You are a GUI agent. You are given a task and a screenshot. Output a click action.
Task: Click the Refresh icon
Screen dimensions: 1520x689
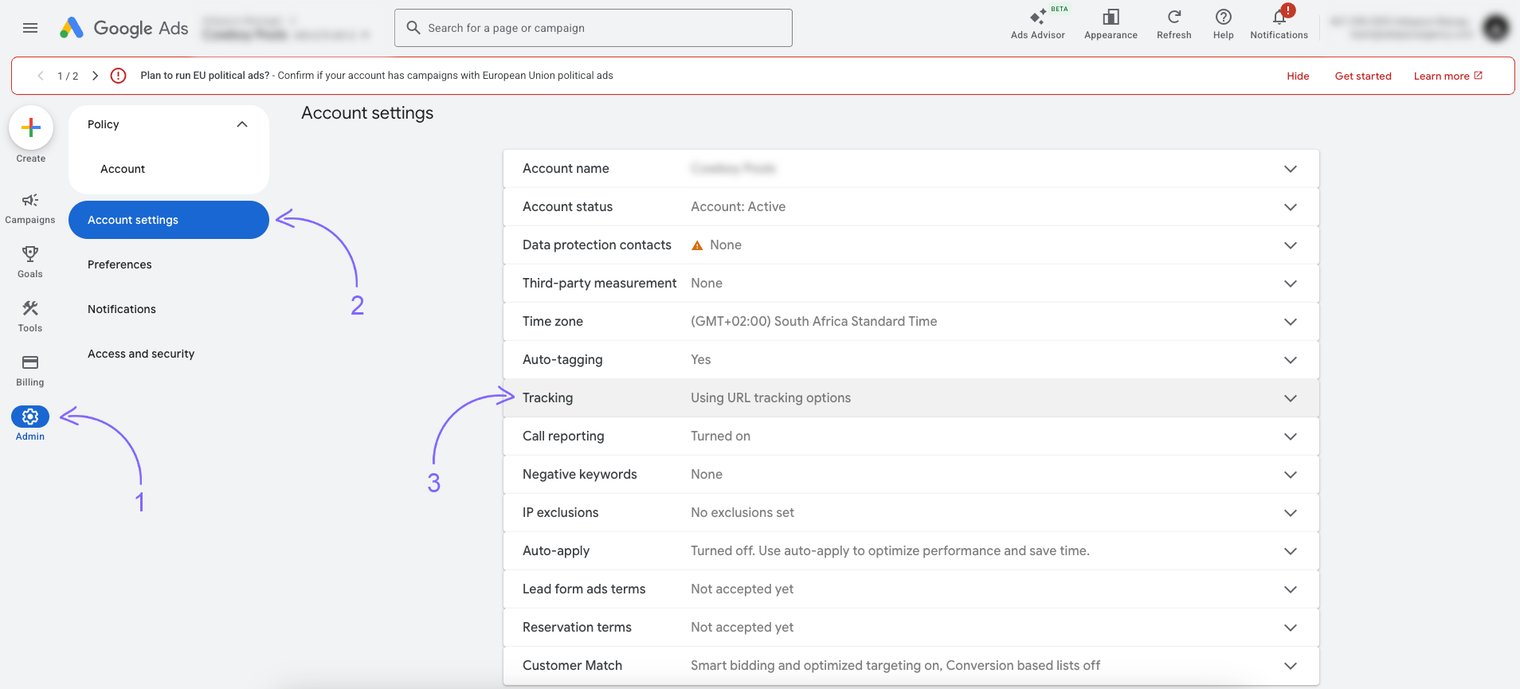click(1174, 18)
